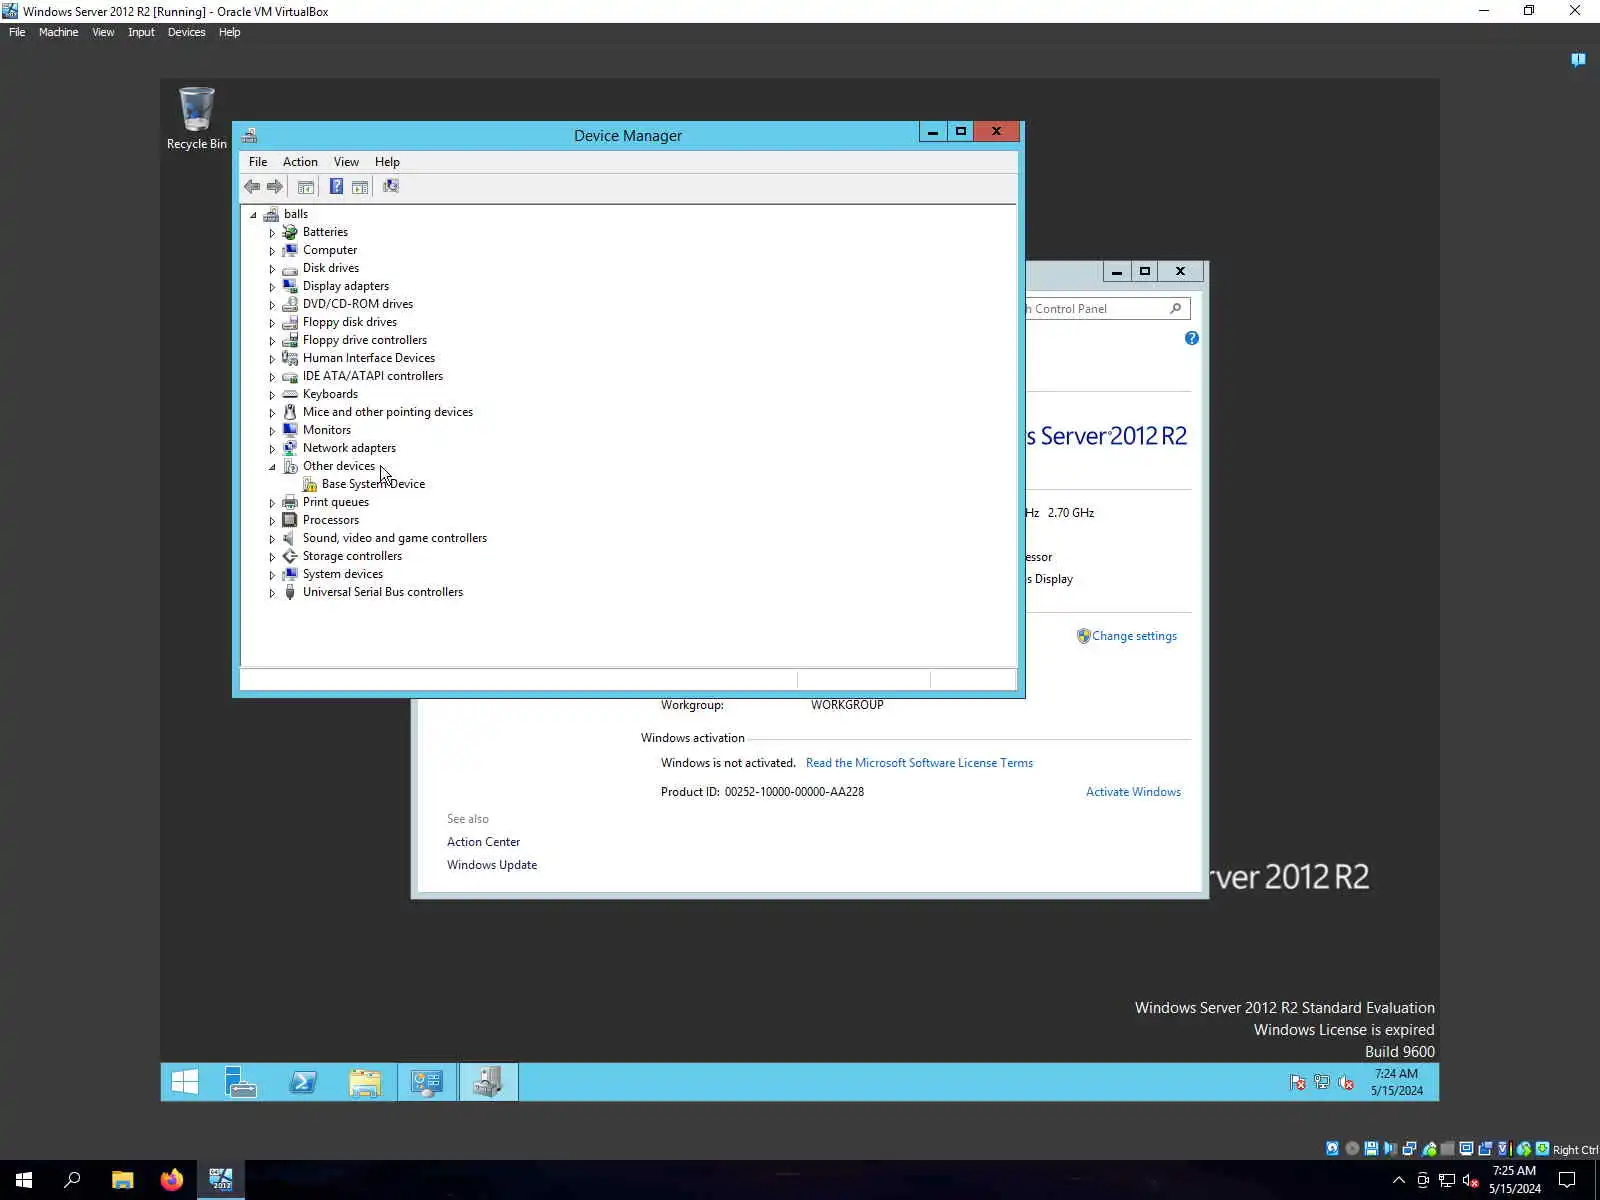1600x1200 pixels.
Task: Scan for hardware changes via toolbar icon
Action: click(x=391, y=187)
